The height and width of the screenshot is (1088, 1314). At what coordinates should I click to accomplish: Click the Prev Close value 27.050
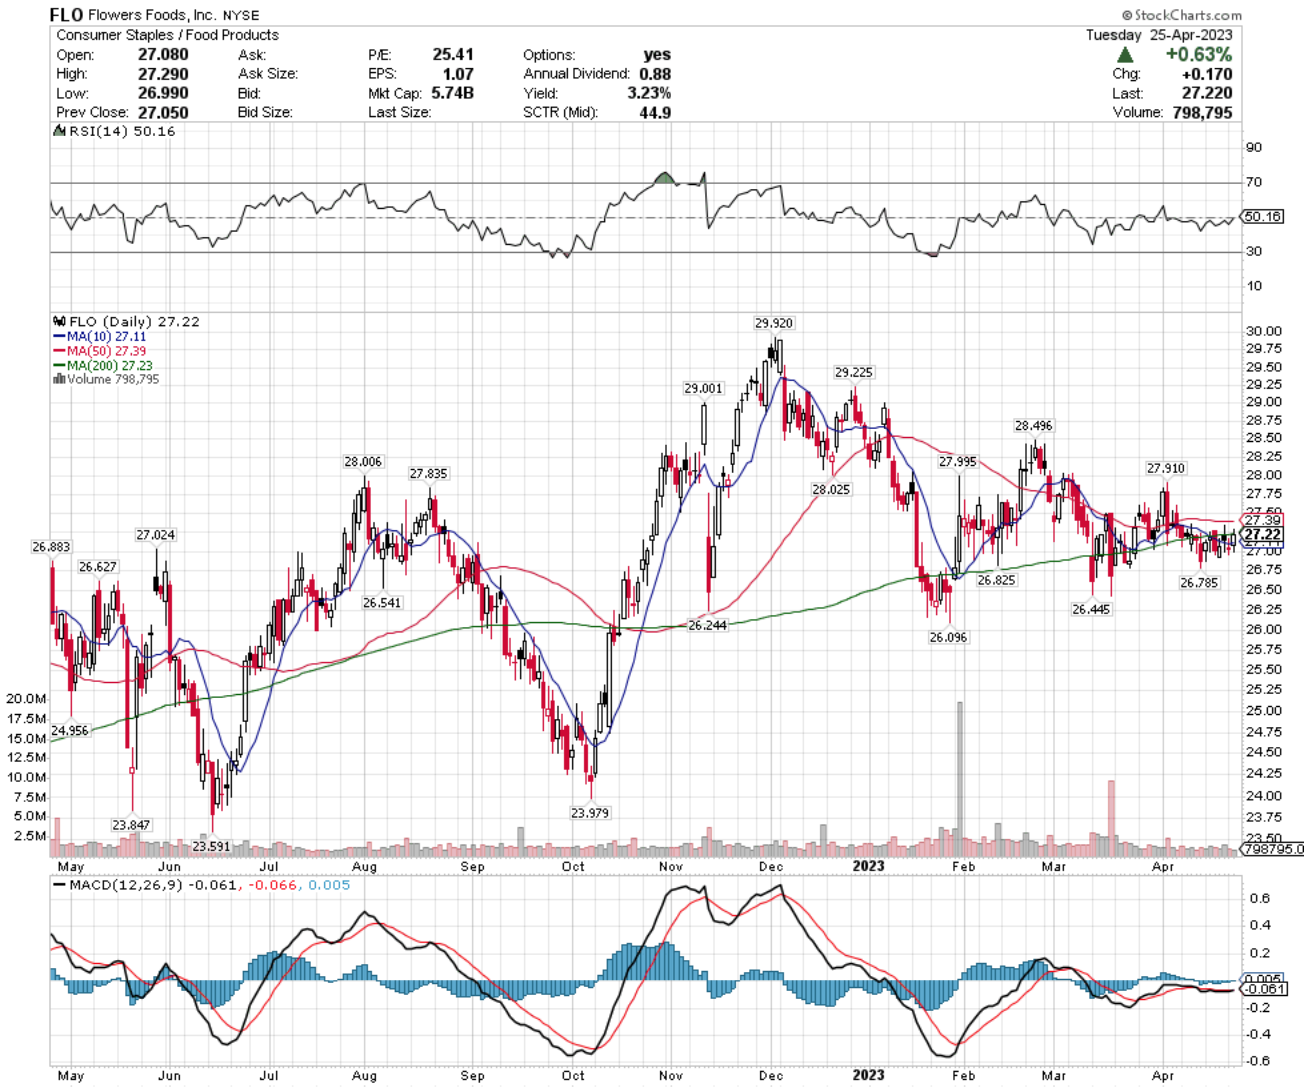[x=163, y=112]
